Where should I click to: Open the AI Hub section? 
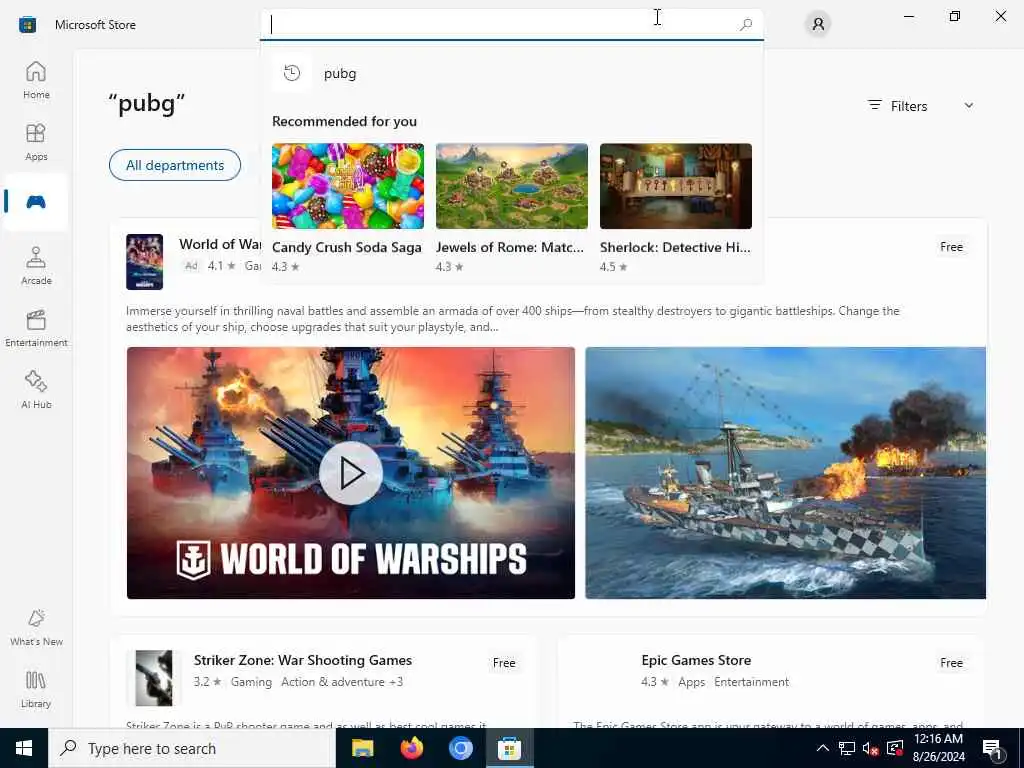(x=36, y=390)
